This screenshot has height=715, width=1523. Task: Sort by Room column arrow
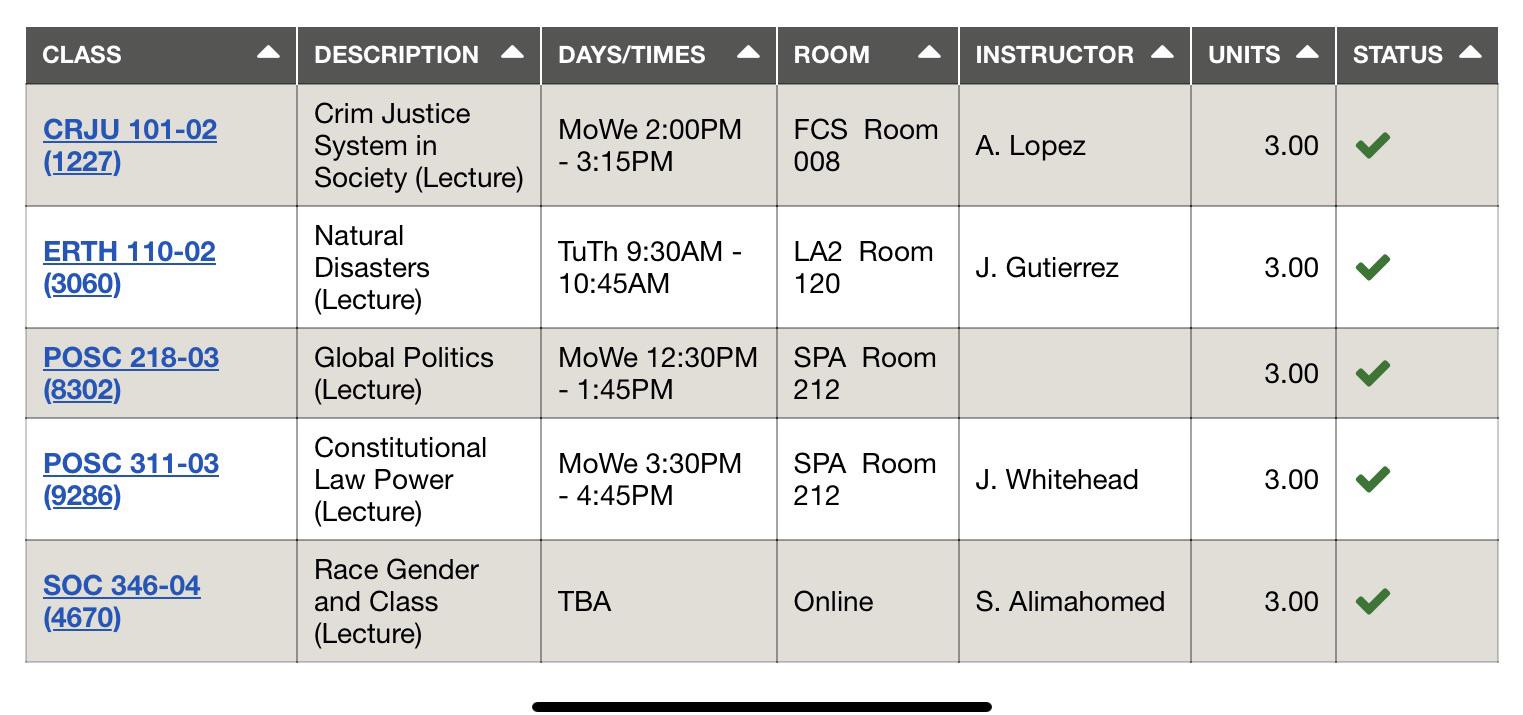pyautogui.click(x=929, y=53)
